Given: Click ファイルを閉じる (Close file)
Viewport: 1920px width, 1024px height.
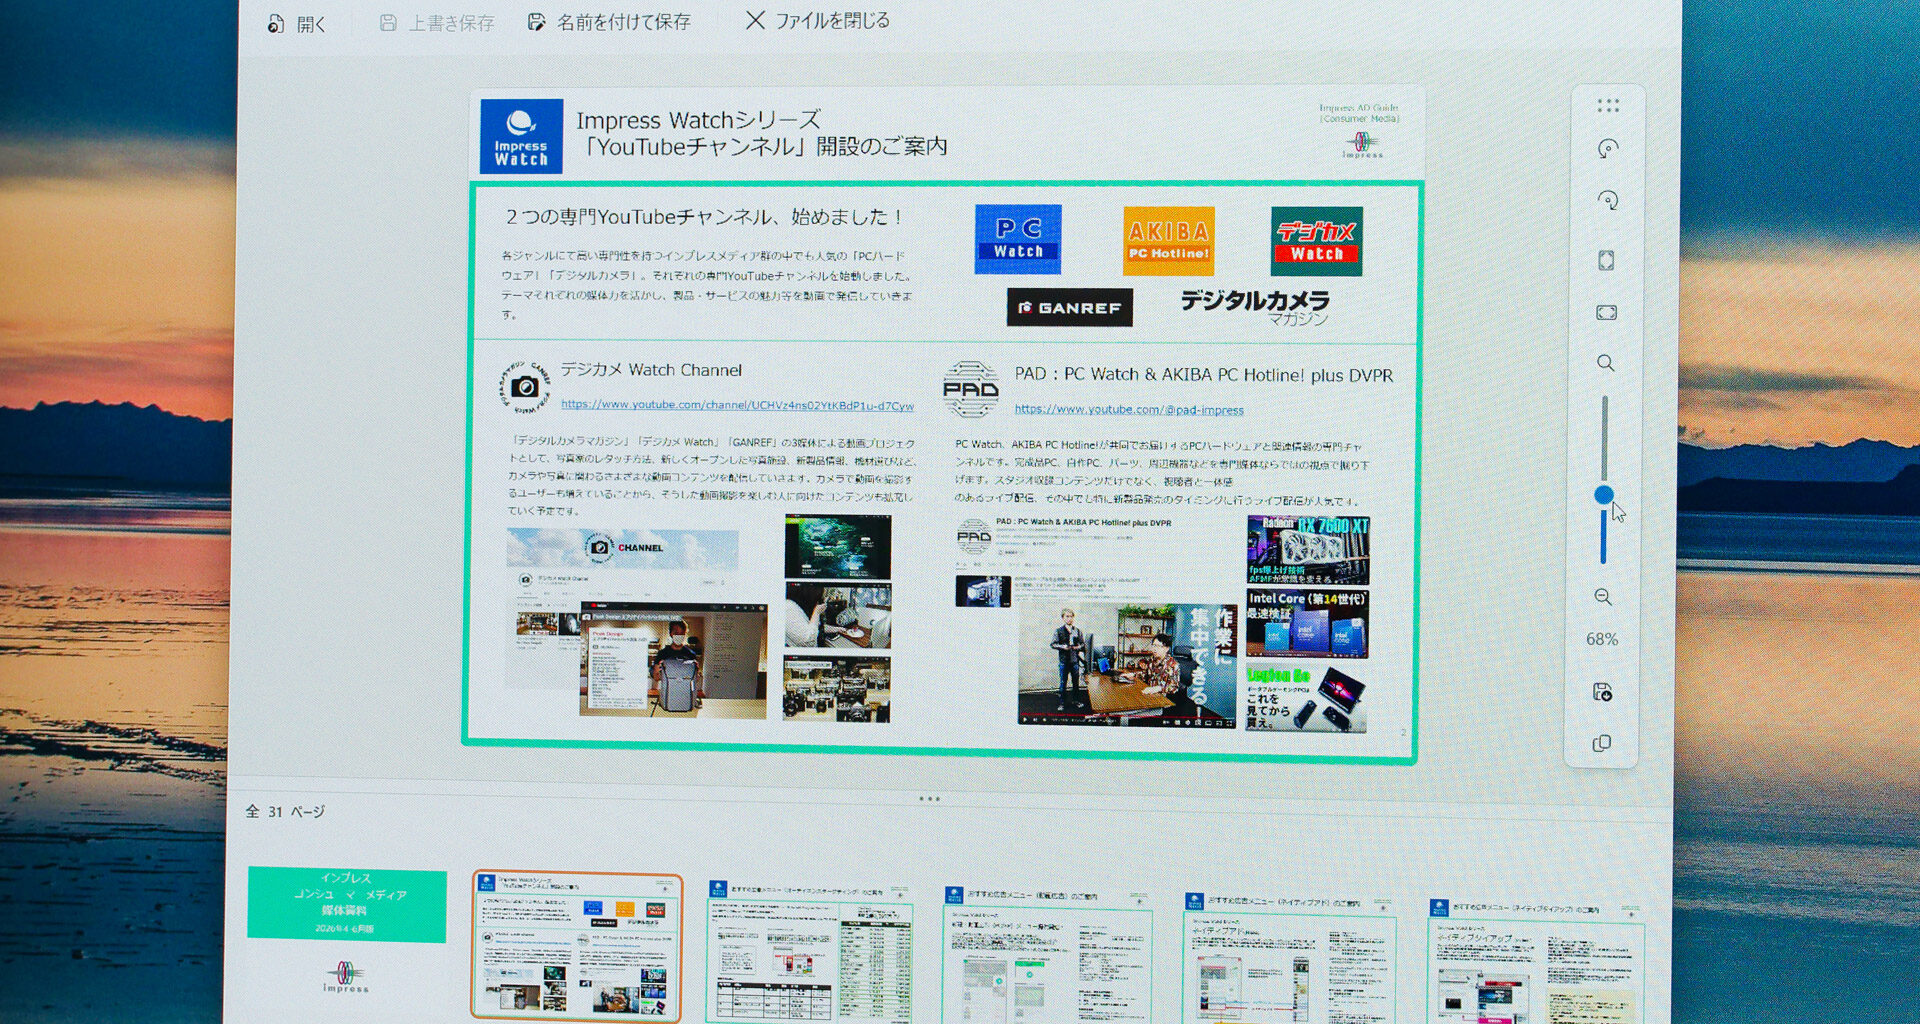Looking at the screenshot, I should [818, 21].
